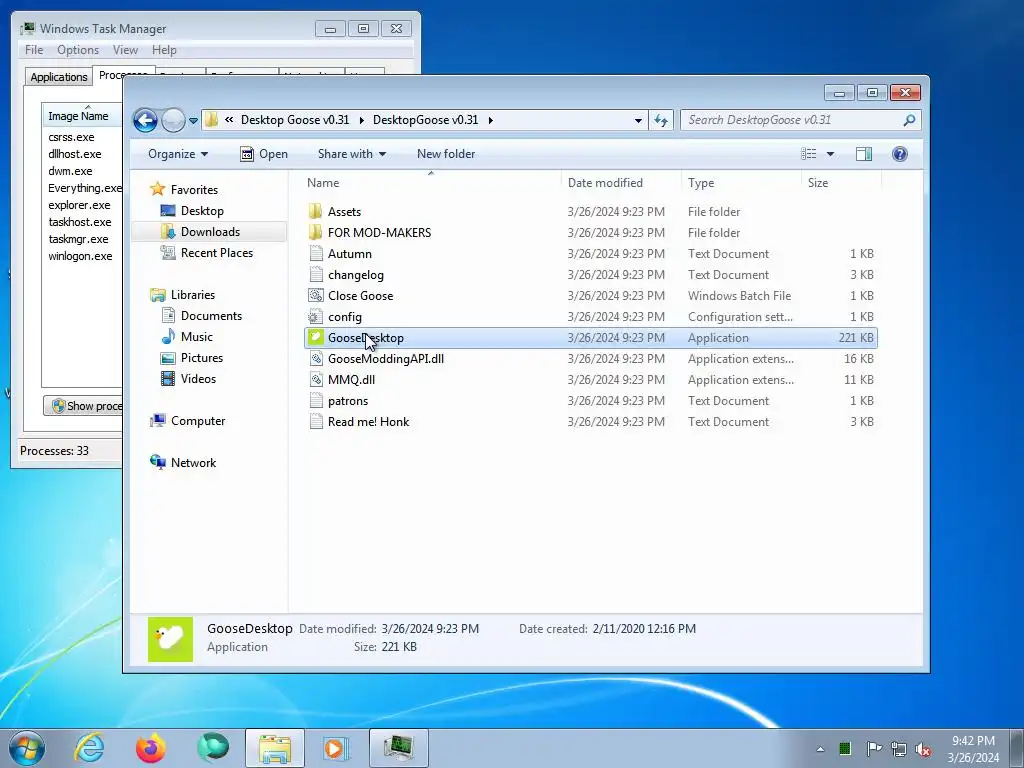1024x768 pixels.
Task: Open the recent locations dropdown arrow
Action: pos(193,121)
